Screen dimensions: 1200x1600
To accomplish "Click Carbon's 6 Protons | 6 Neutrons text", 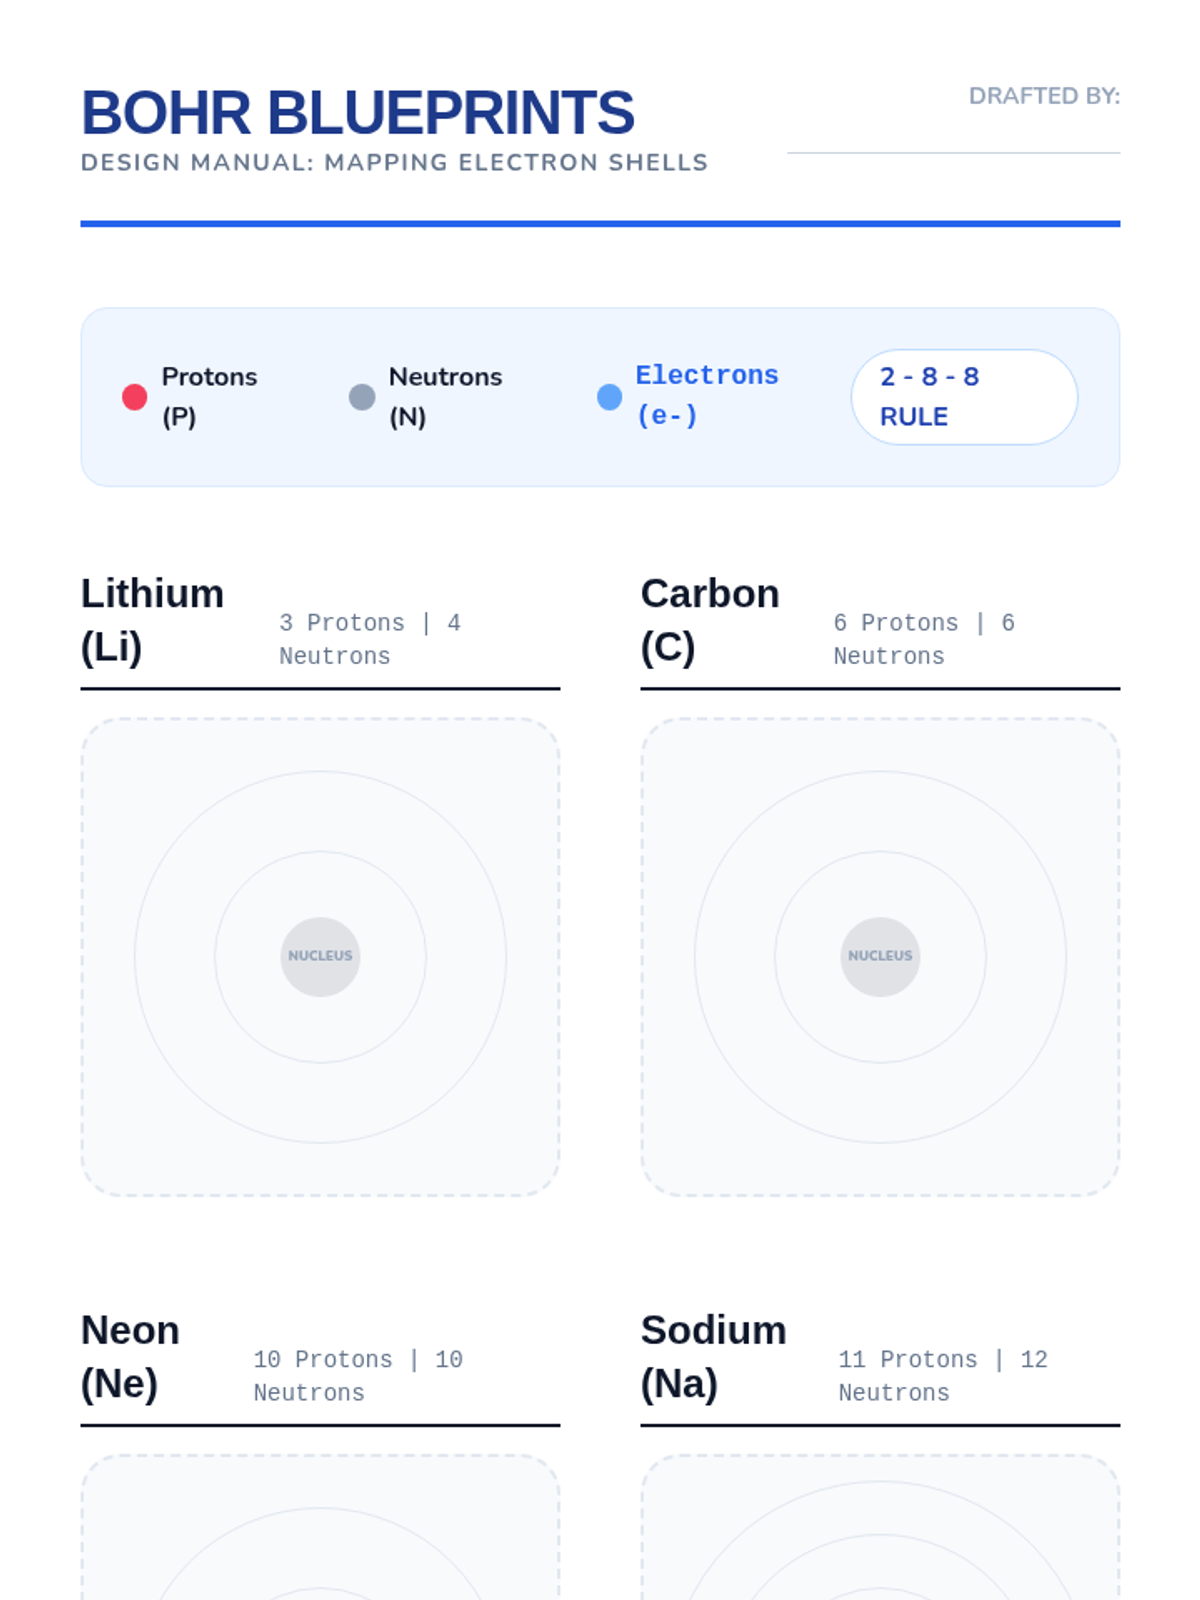I will pos(923,639).
